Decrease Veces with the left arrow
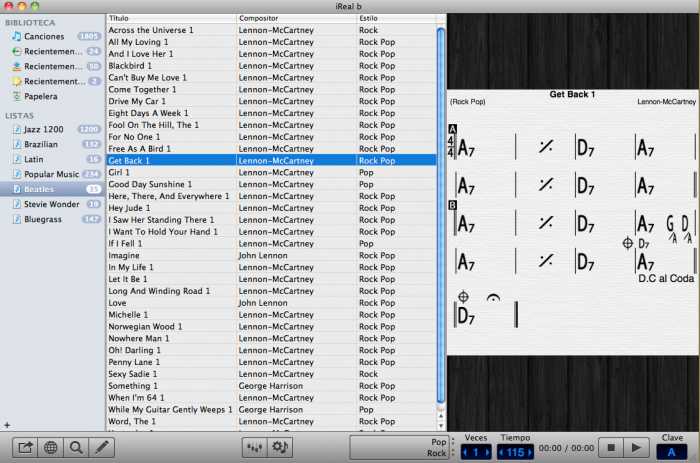Viewport: 700px width, 463px height. pyautogui.click(x=465, y=452)
